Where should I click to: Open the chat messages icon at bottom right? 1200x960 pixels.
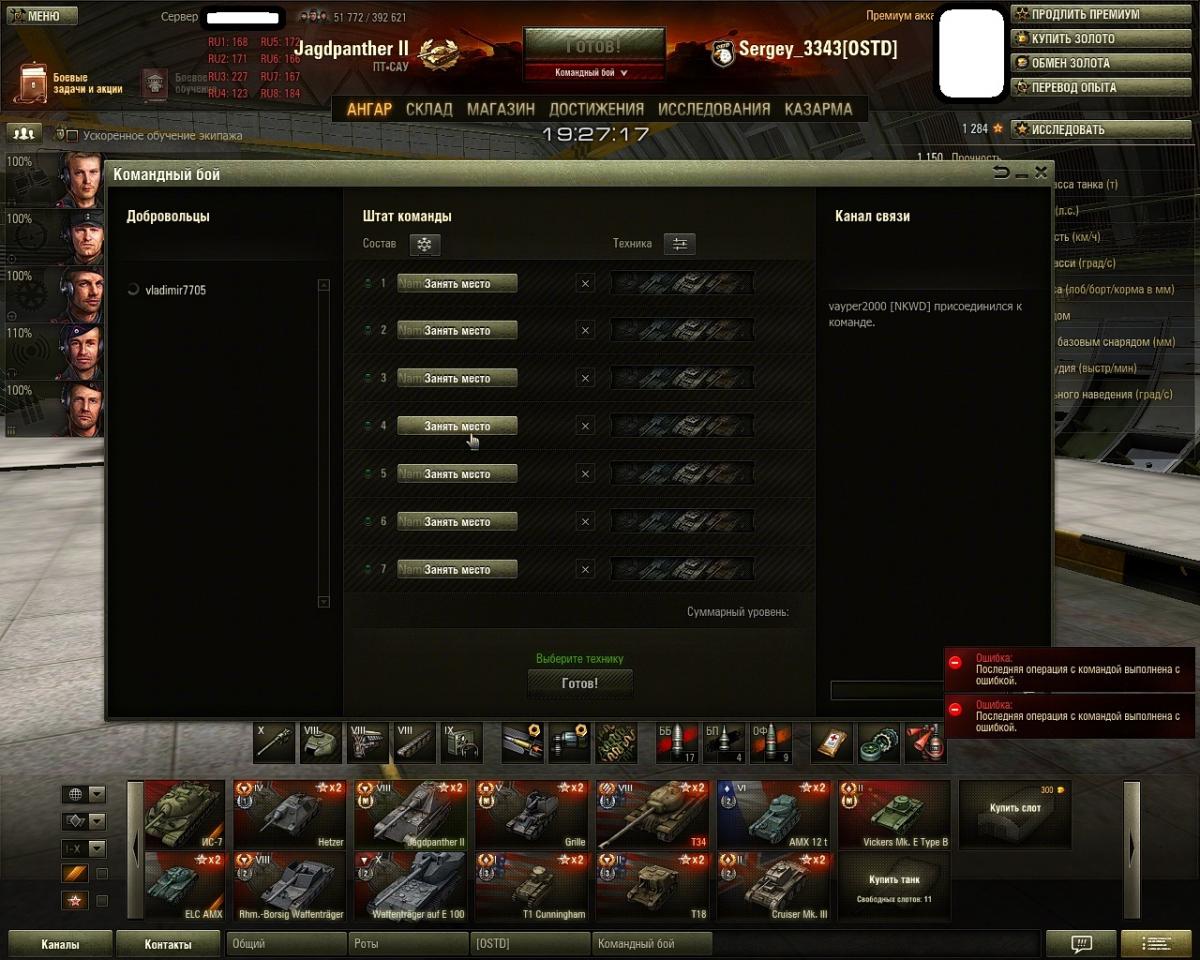click(1081, 943)
